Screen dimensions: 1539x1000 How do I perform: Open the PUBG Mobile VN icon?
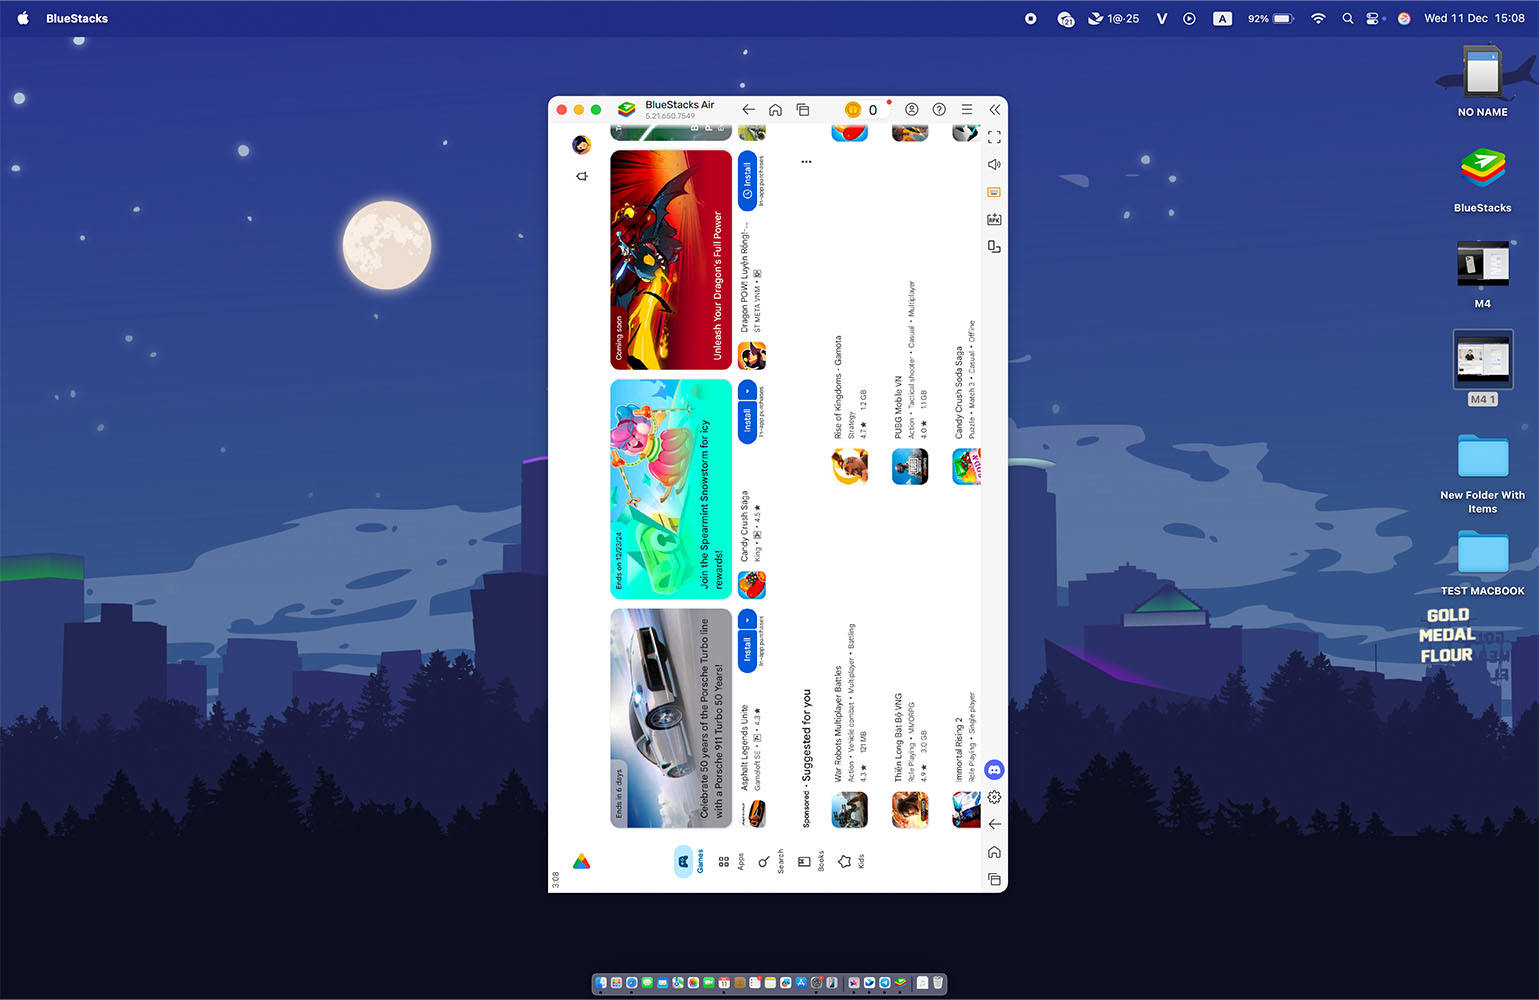click(910, 466)
